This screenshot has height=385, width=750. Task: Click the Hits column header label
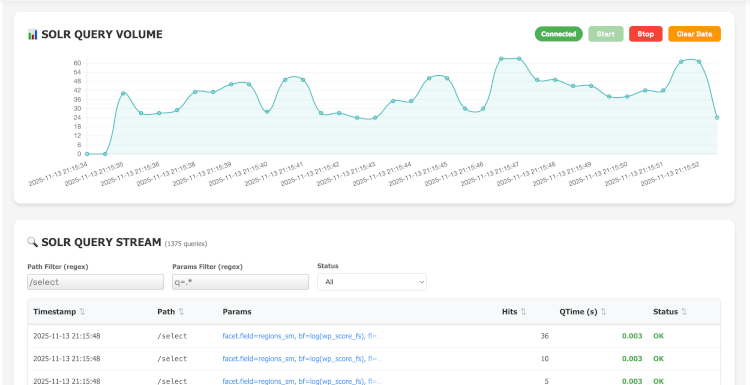509,312
